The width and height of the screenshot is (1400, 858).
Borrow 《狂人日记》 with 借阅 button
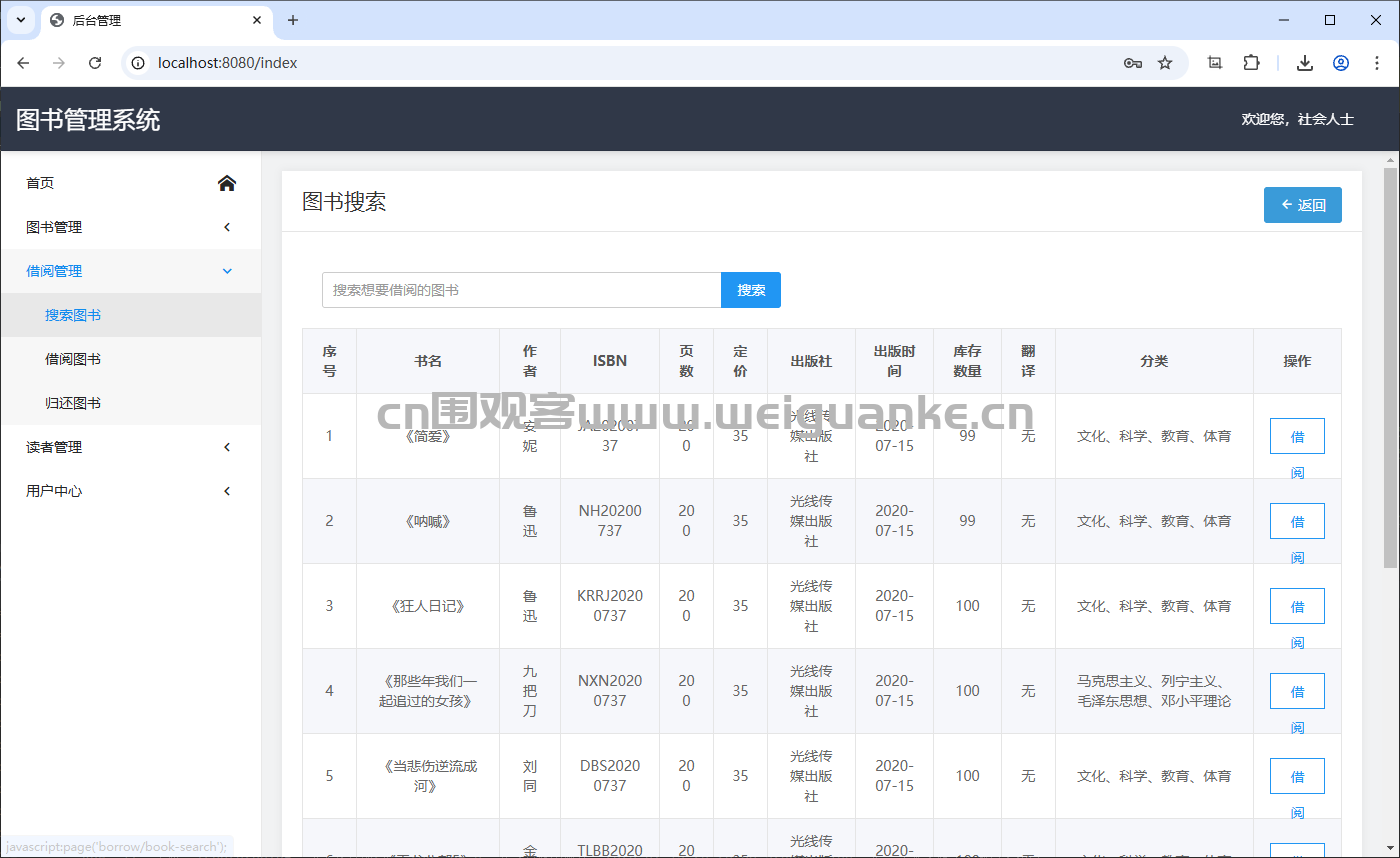coord(1297,606)
